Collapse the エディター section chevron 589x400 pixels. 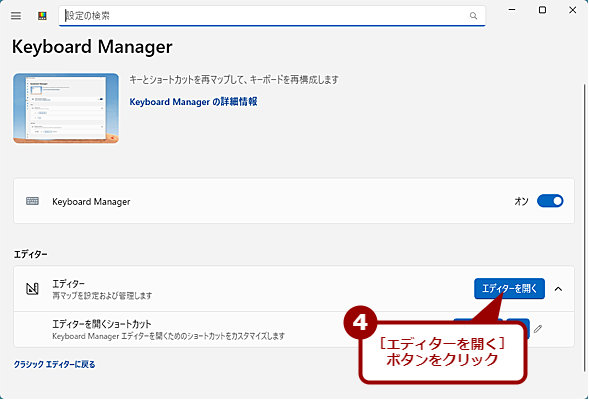tap(558, 289)
